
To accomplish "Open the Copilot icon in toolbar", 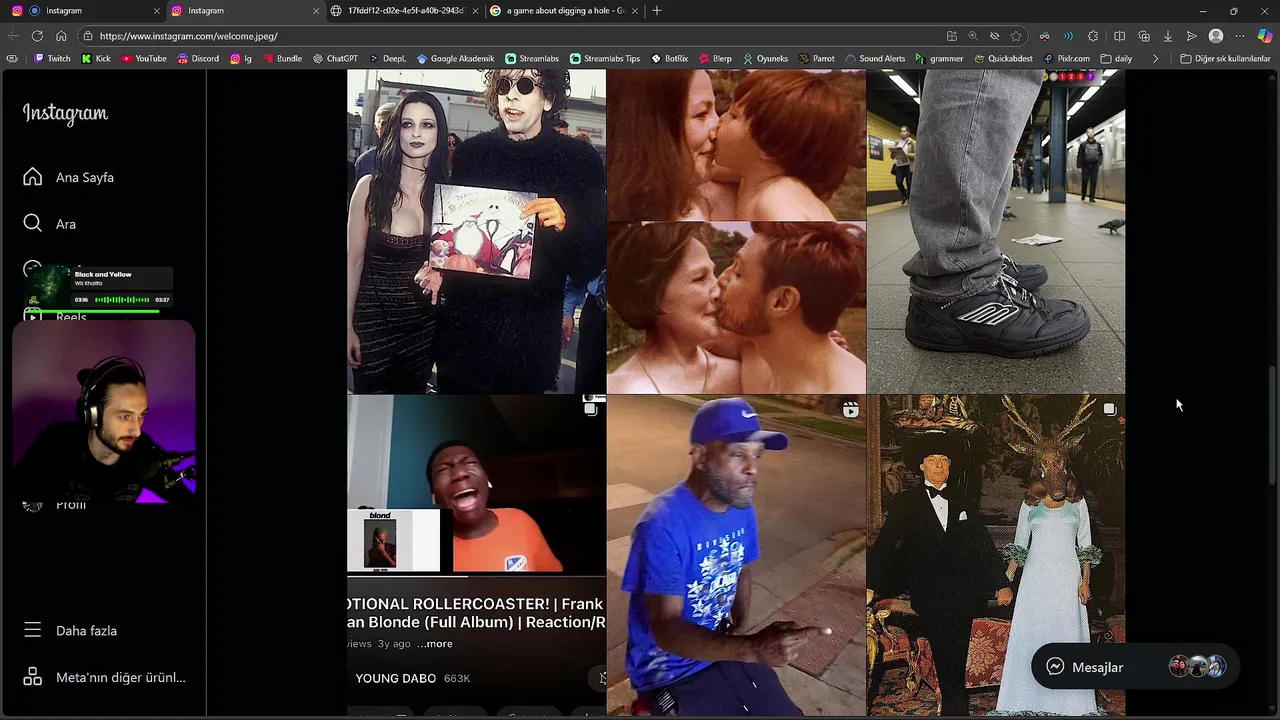I will click(1265, 36).
